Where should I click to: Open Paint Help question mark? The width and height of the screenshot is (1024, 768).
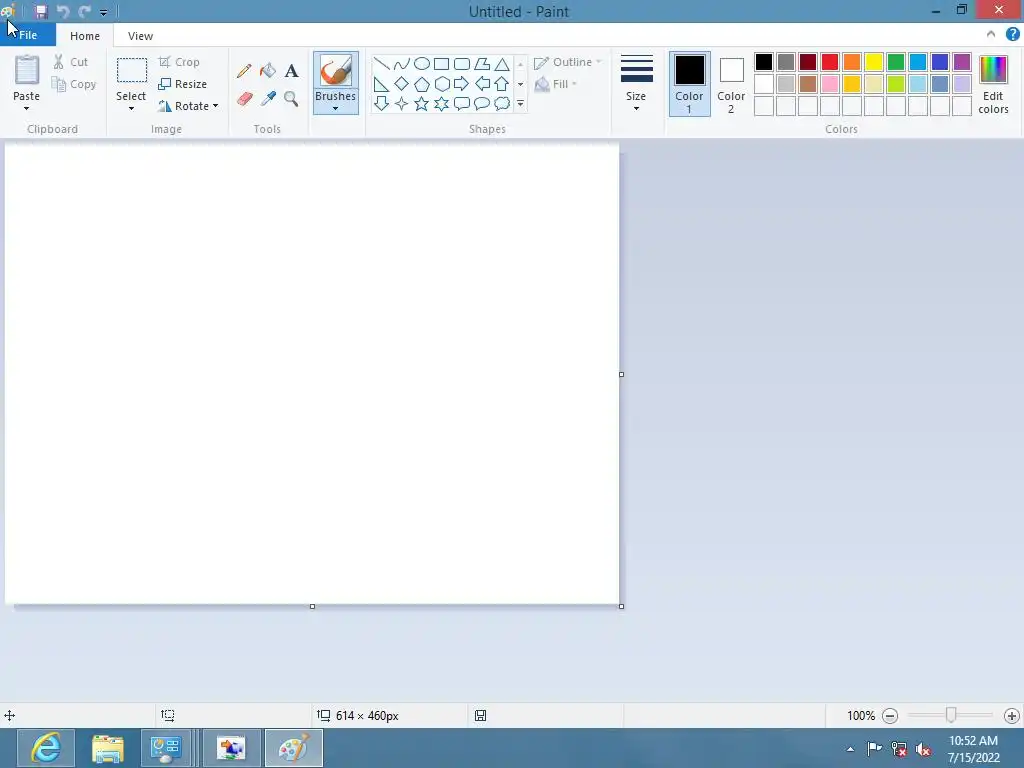point(1012,35)
